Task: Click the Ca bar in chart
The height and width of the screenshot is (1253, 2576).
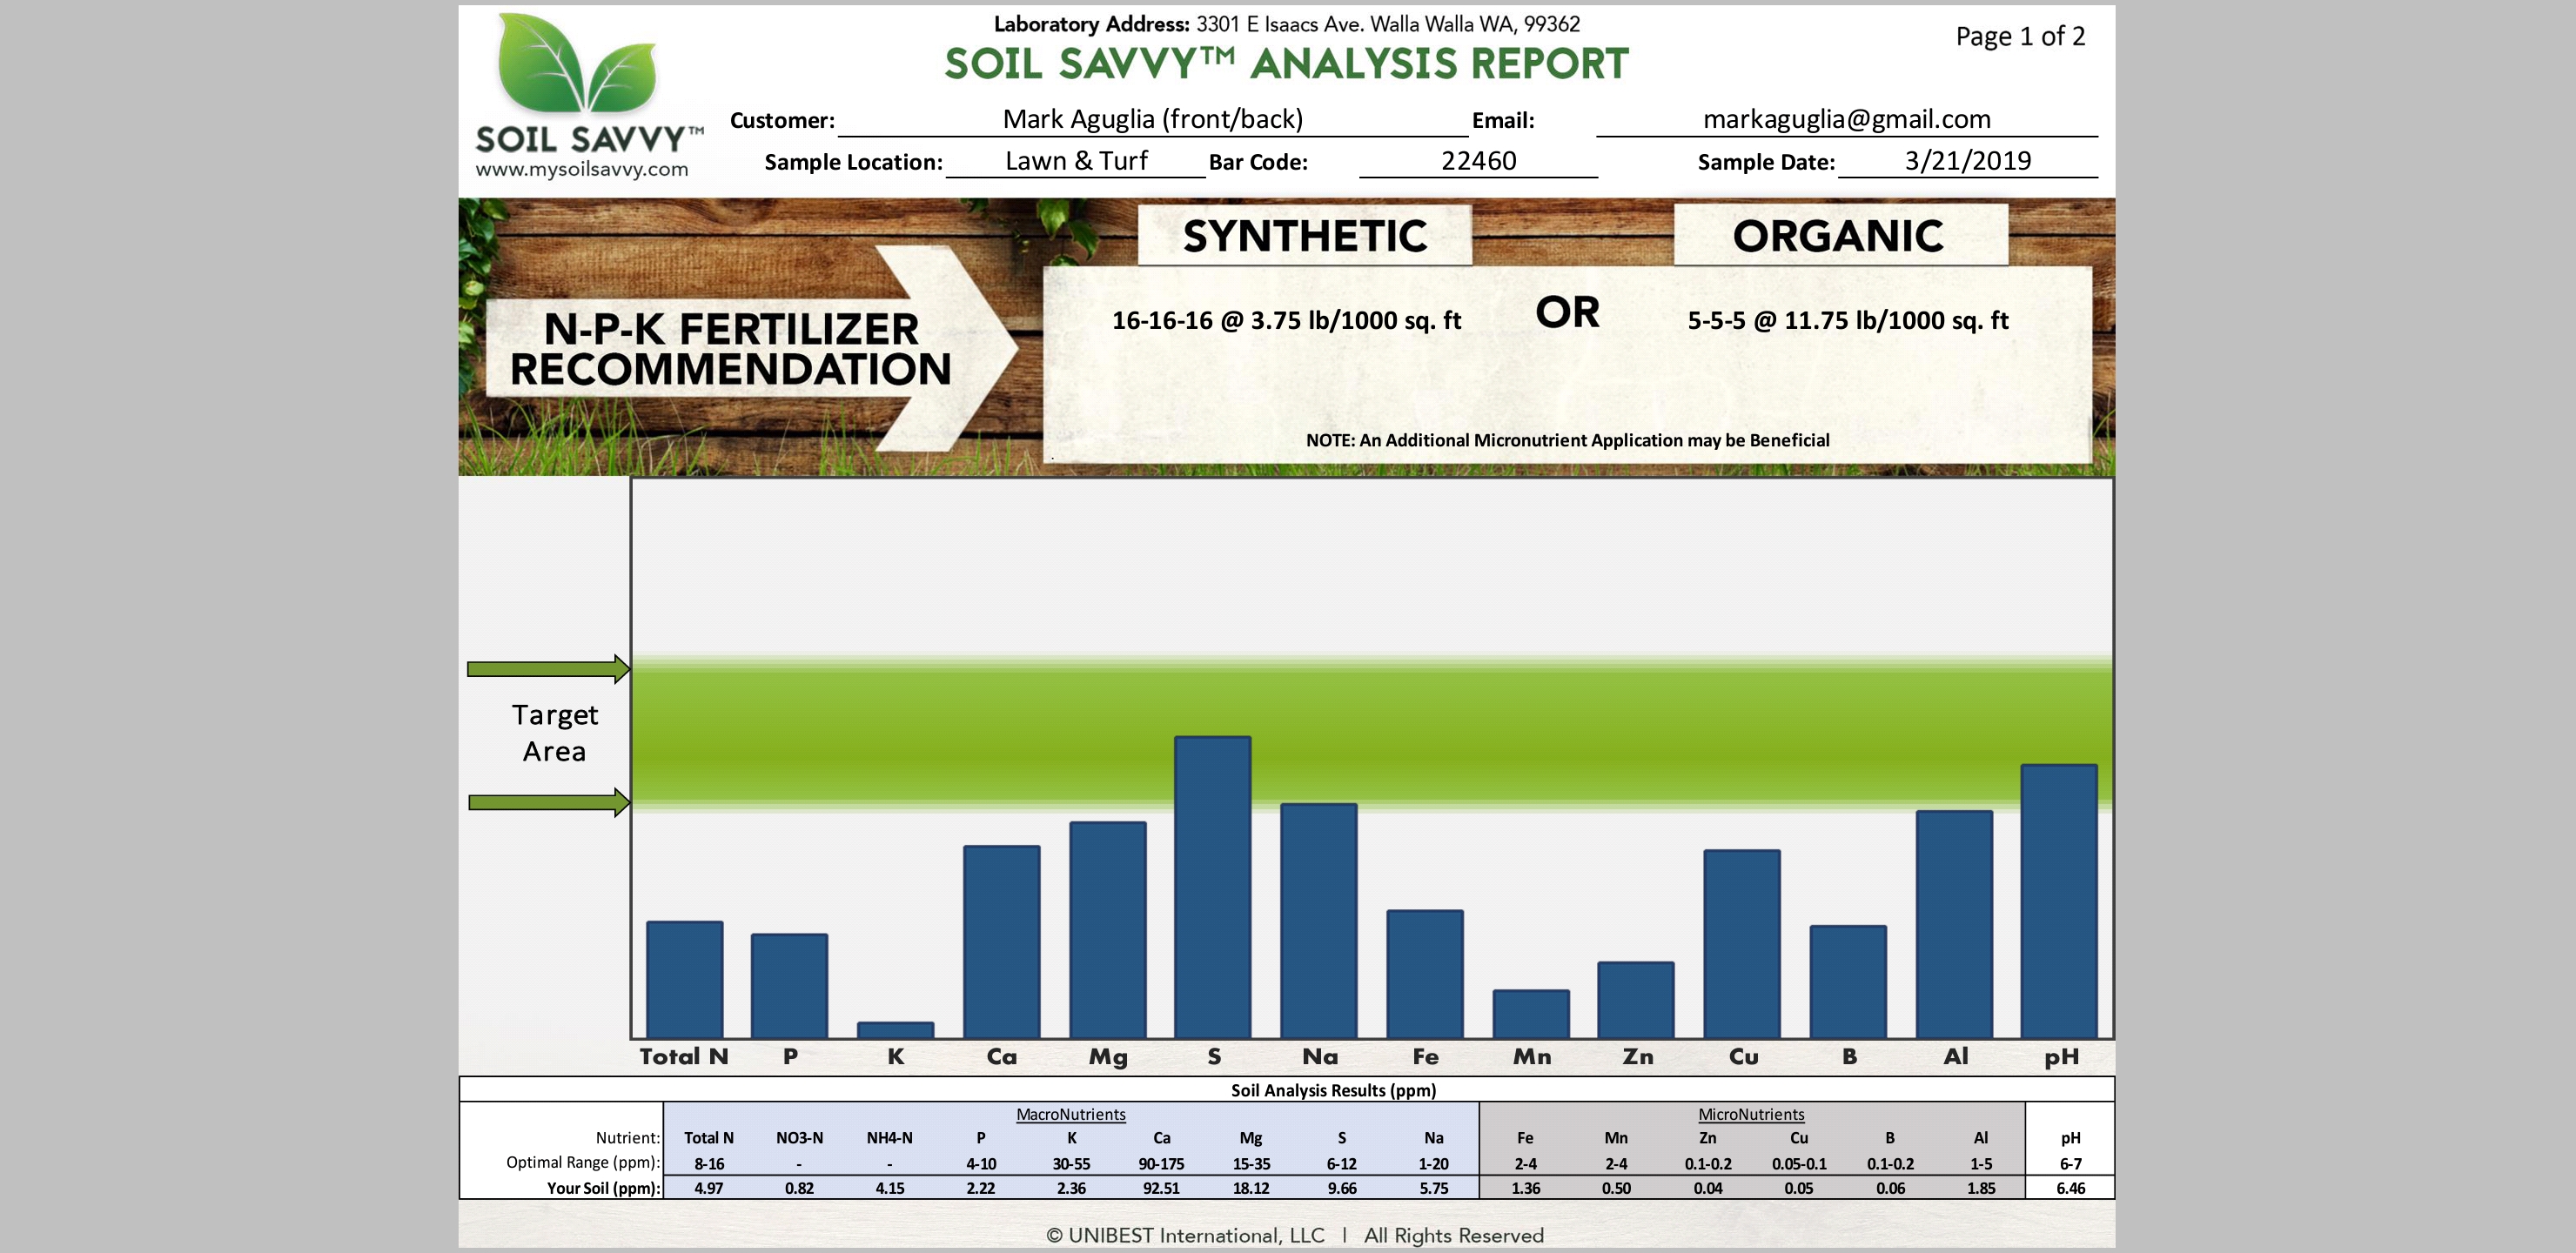Action: [1001, 941]
